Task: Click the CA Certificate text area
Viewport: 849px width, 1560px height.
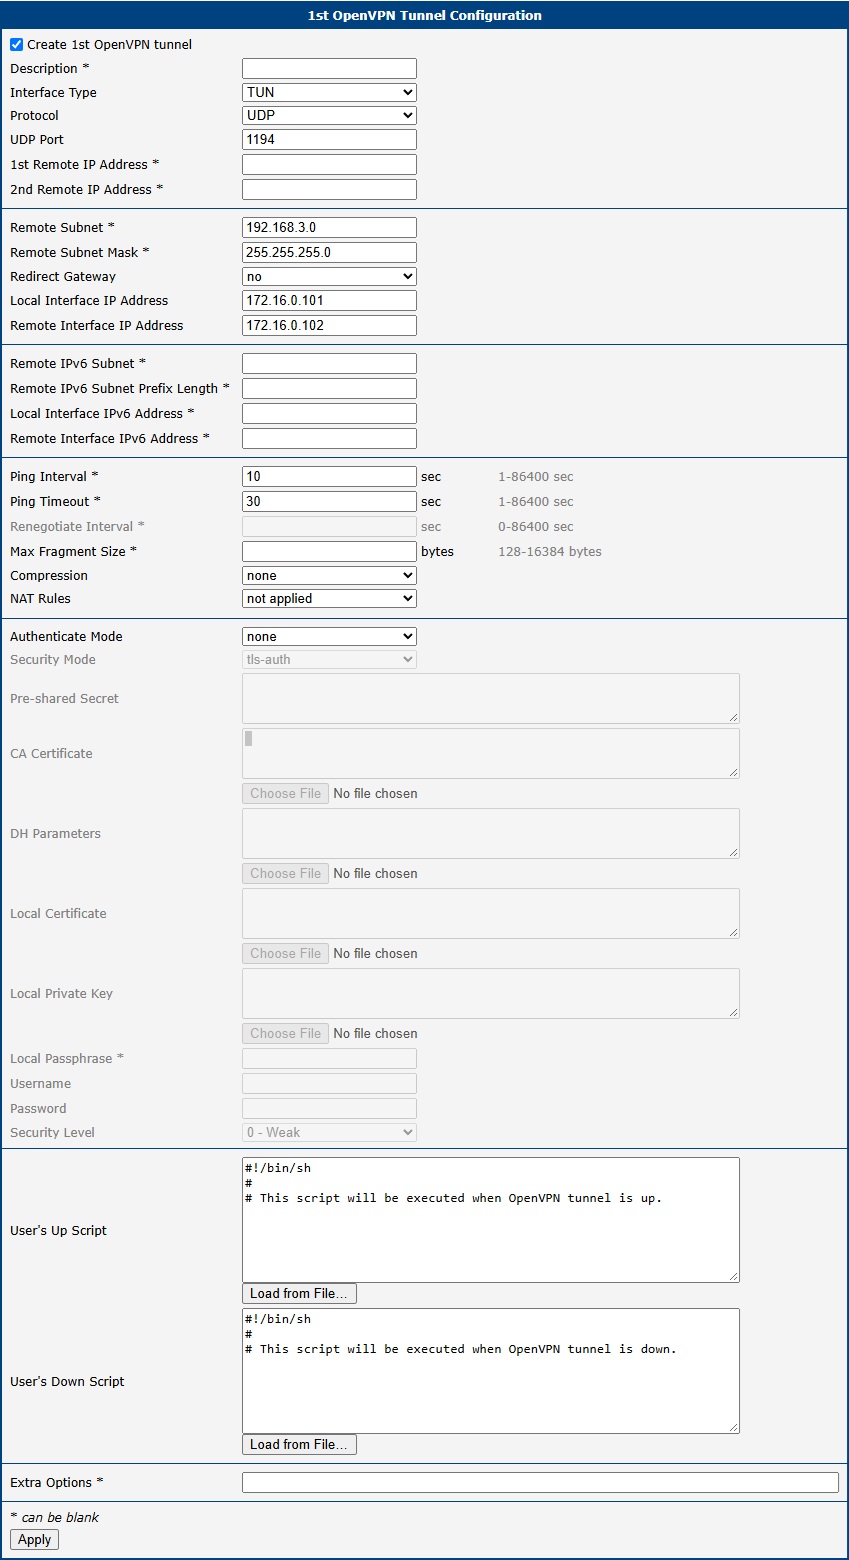Action: pyautogui.click(x=491, y=753)
